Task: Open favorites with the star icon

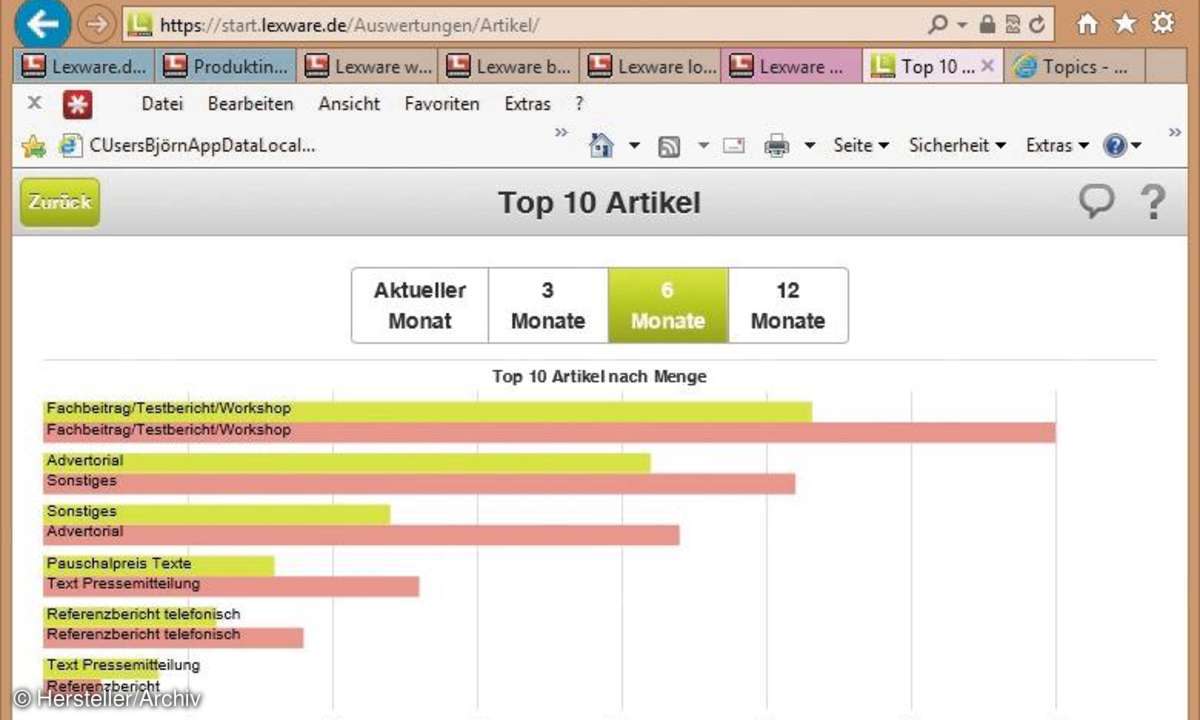Action: [x=1125, y=24]
